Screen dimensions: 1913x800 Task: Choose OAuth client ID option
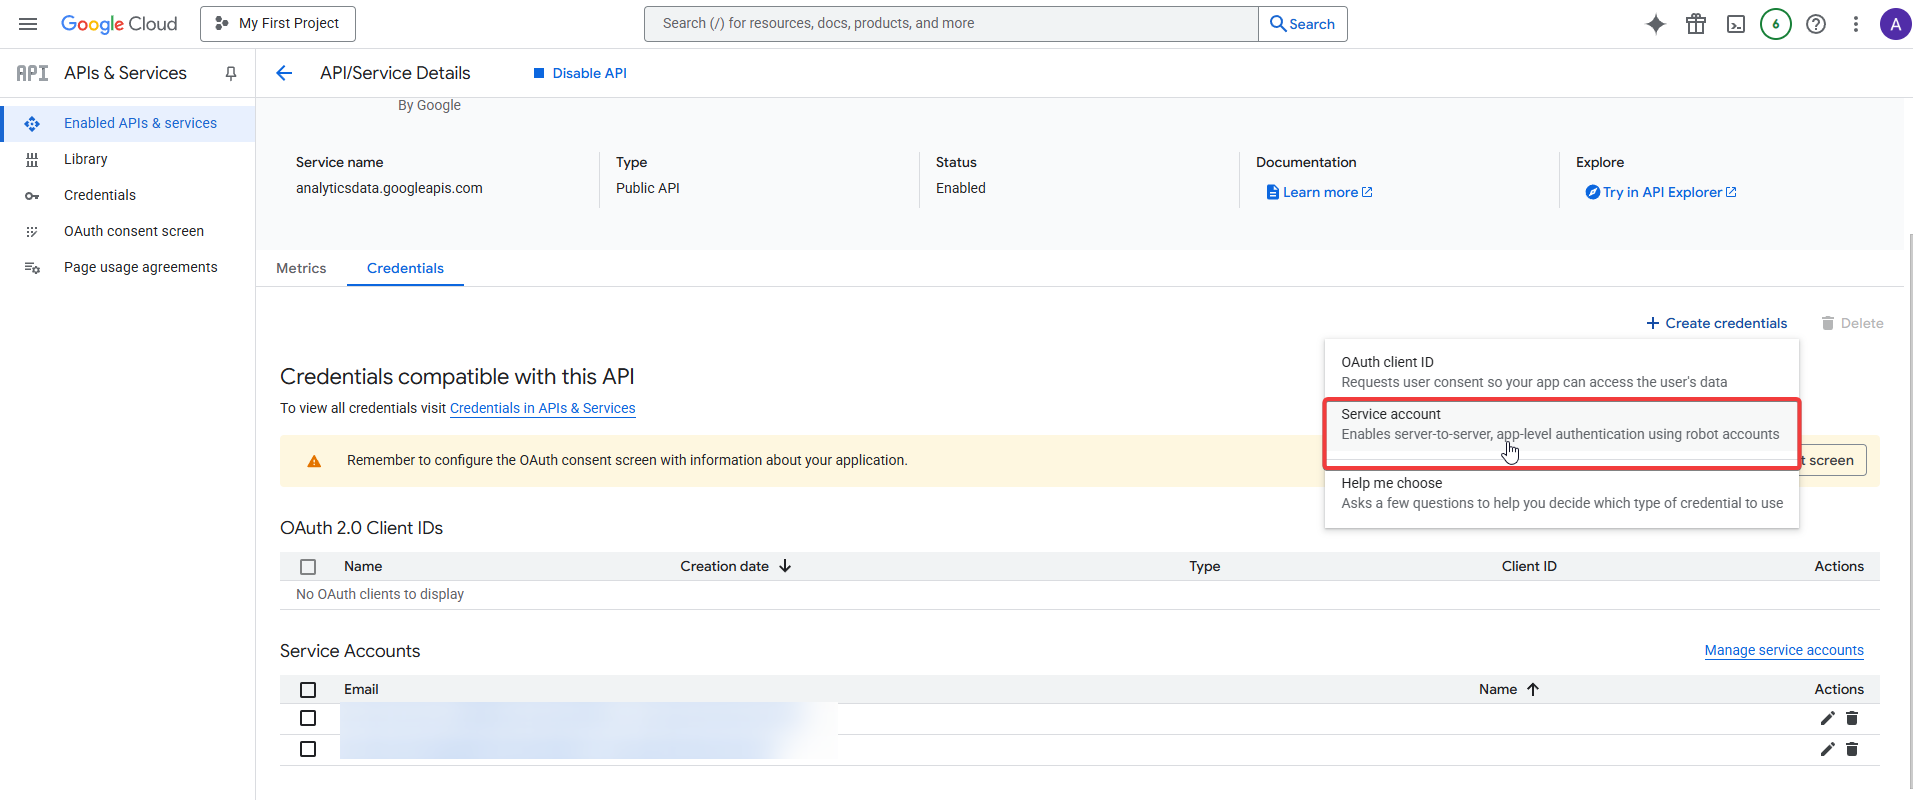coord(1562,372)
